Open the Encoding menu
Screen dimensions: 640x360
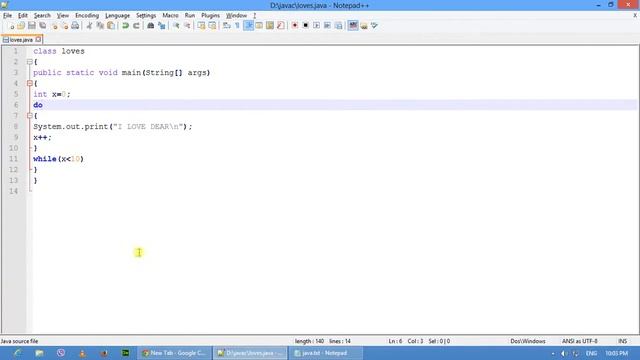coord(87,16)
